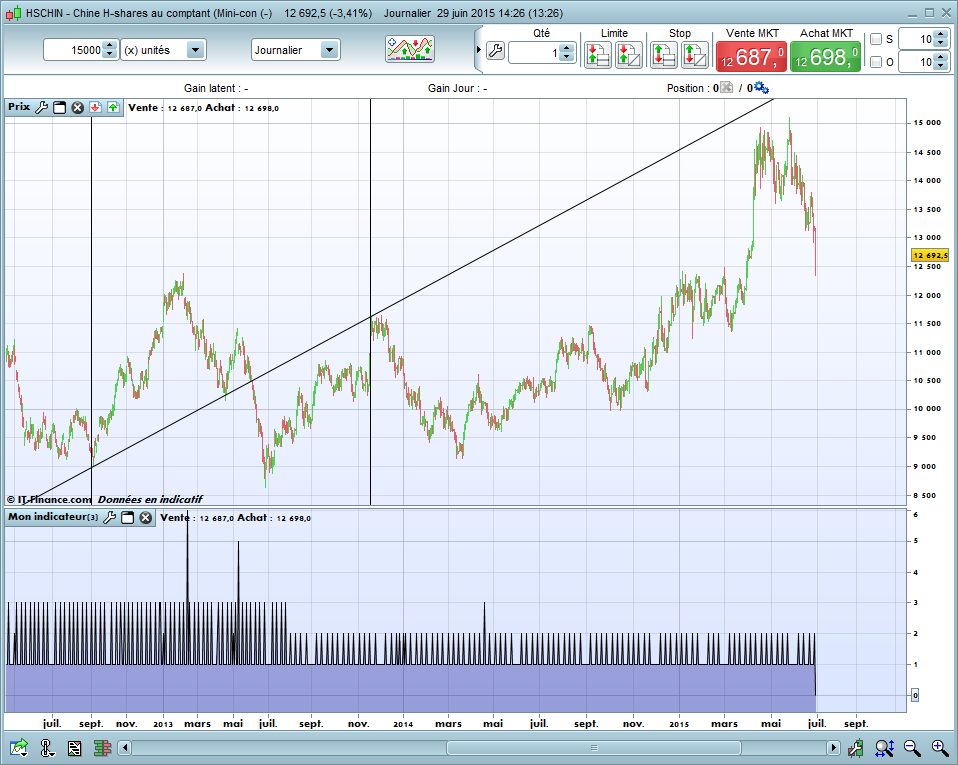
Task: Click the IT-Finance.com copyright text
Action: 48,499
